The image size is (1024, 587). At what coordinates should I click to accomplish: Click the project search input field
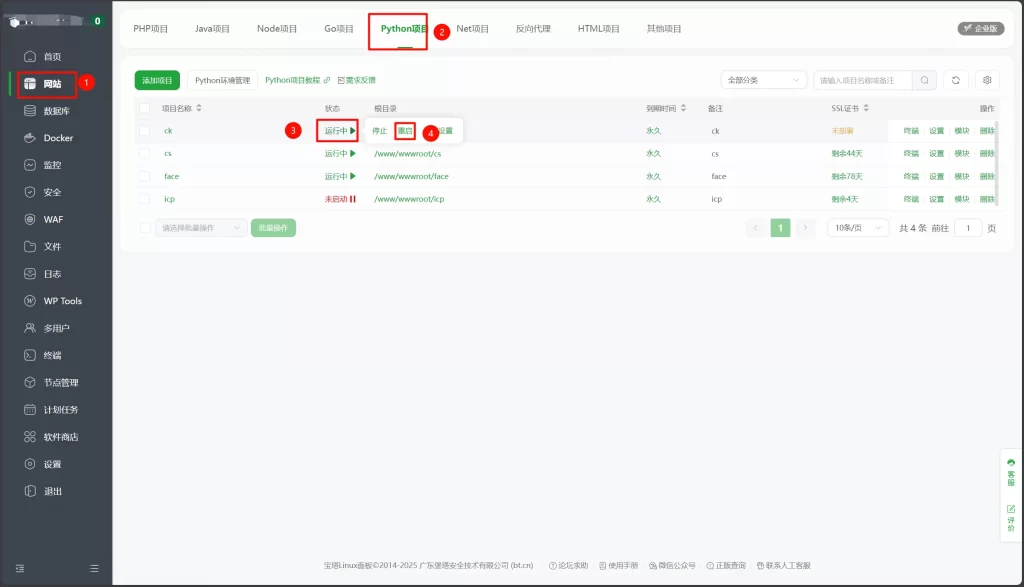(862, 80)
